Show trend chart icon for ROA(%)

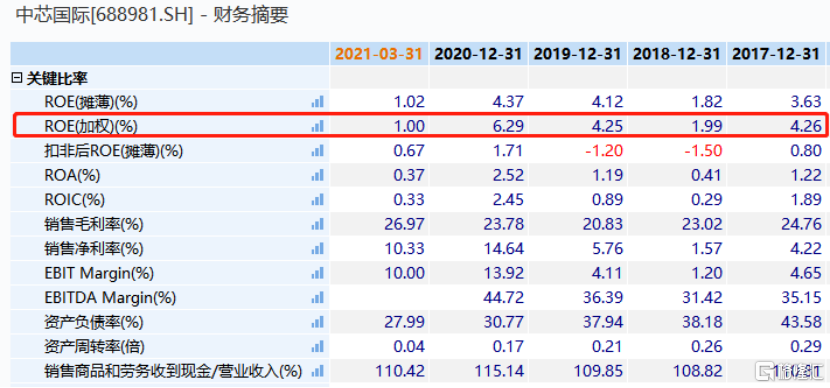(317, 175)
